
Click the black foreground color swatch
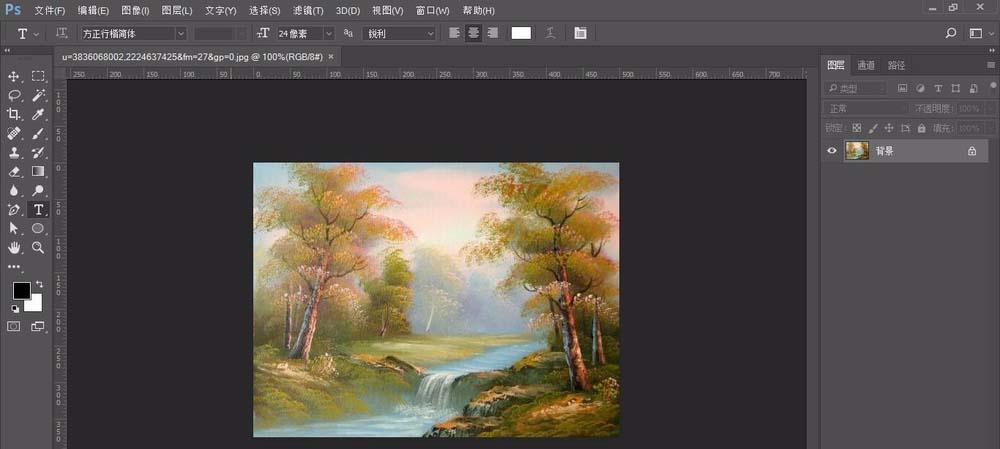point(21,291)
